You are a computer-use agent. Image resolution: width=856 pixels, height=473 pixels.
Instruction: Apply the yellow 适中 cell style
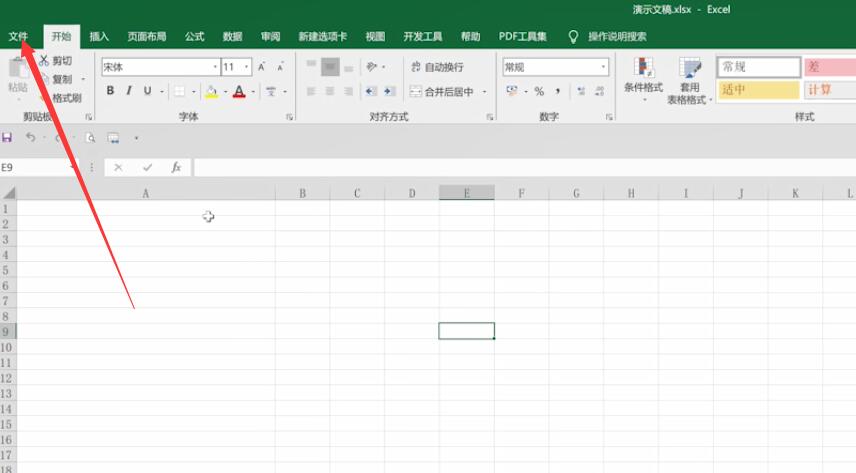(759, 90)
